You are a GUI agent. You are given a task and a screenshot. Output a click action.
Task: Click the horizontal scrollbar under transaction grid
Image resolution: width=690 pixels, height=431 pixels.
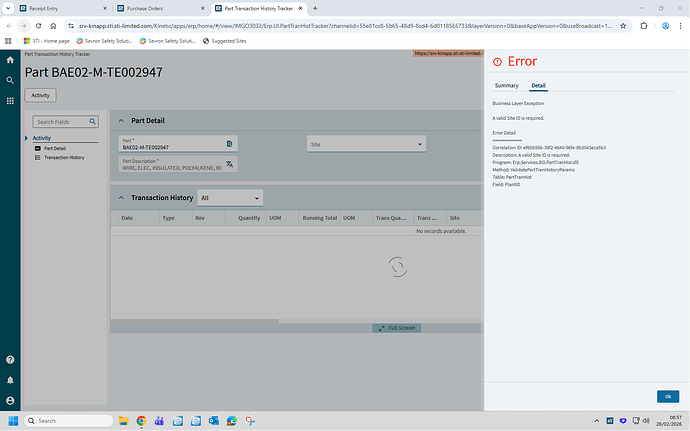[x=194, y=321]
